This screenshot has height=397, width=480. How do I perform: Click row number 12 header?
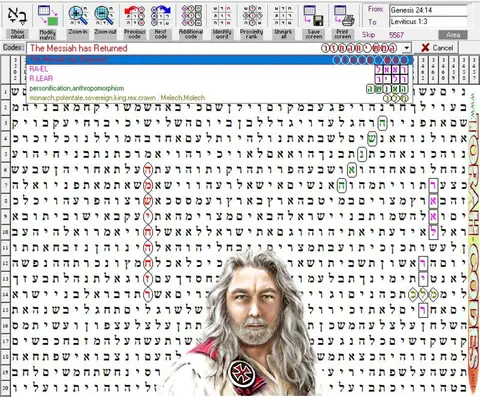[6, 263]
